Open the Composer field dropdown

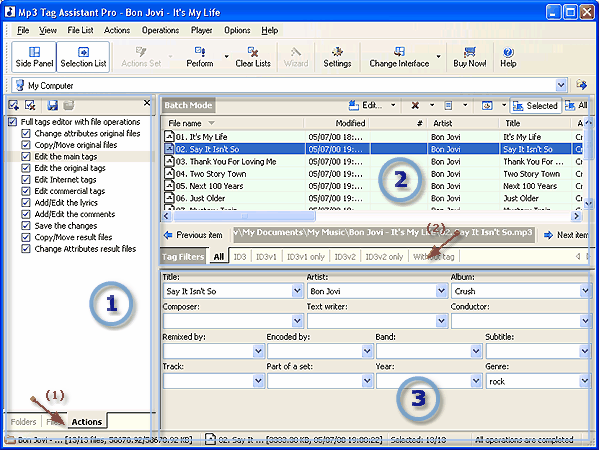click(x=298, y=321)
